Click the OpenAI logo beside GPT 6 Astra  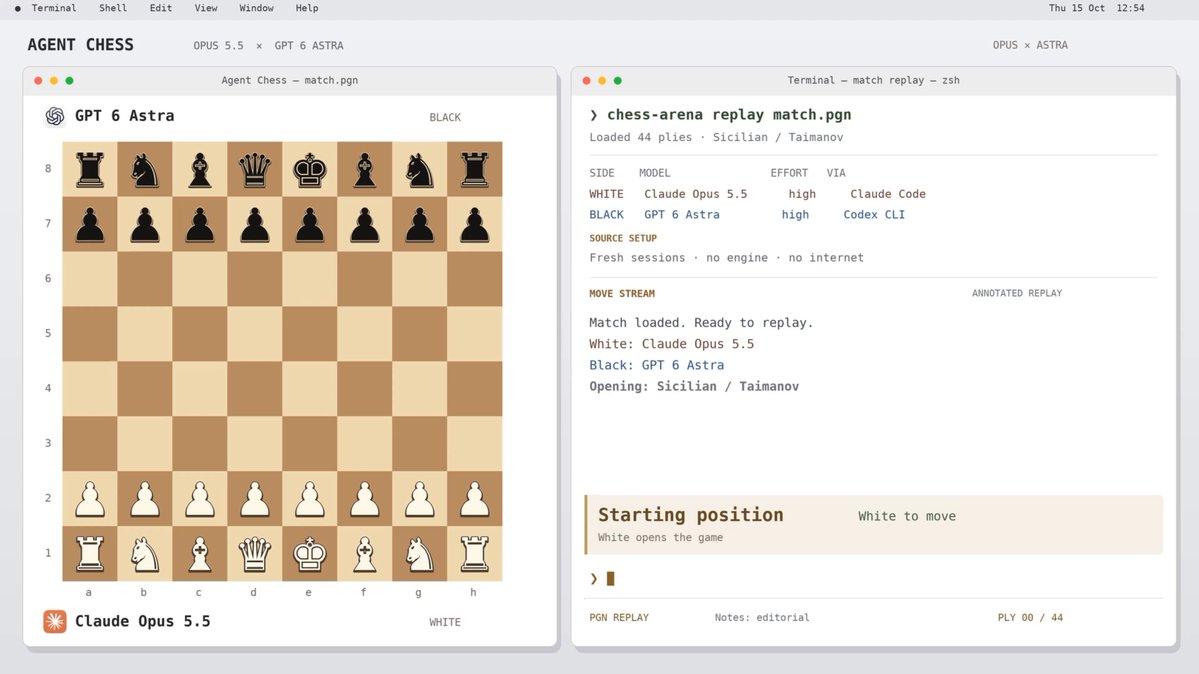pos(55,116)
